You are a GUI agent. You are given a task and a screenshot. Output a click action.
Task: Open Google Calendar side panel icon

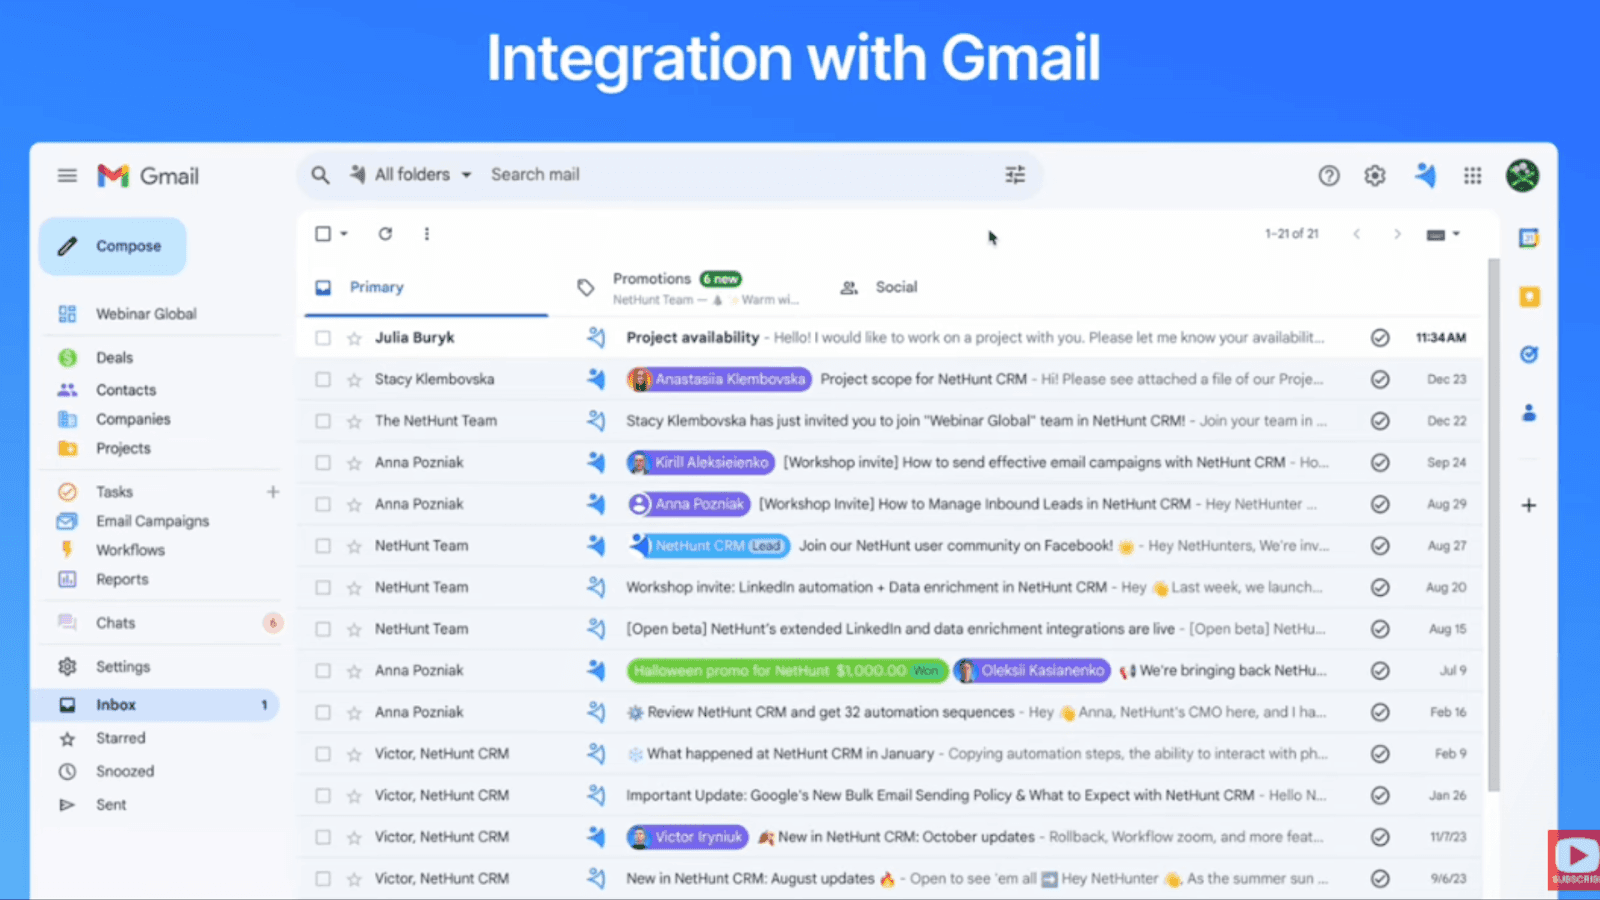tap(1529, 238)
